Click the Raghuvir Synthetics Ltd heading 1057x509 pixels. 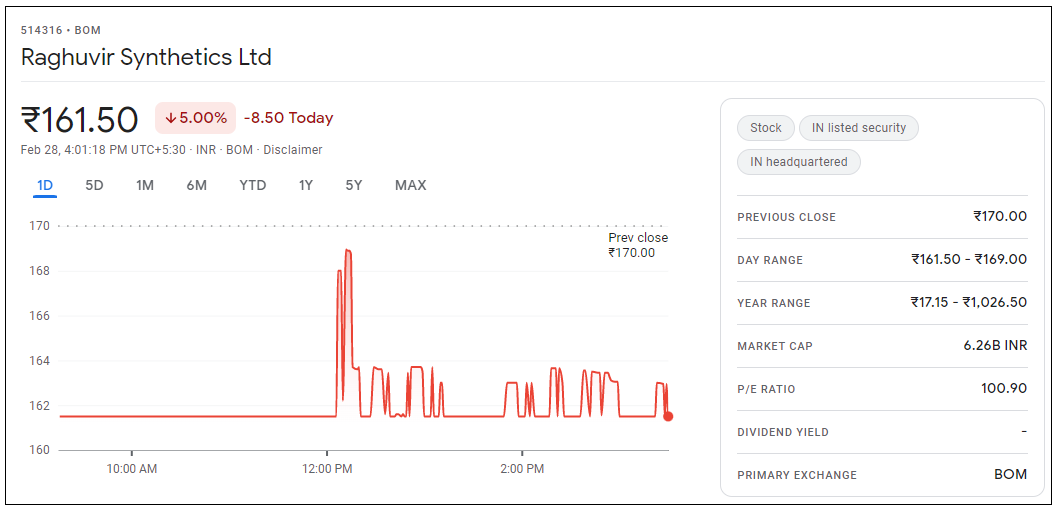click(146, 57)
